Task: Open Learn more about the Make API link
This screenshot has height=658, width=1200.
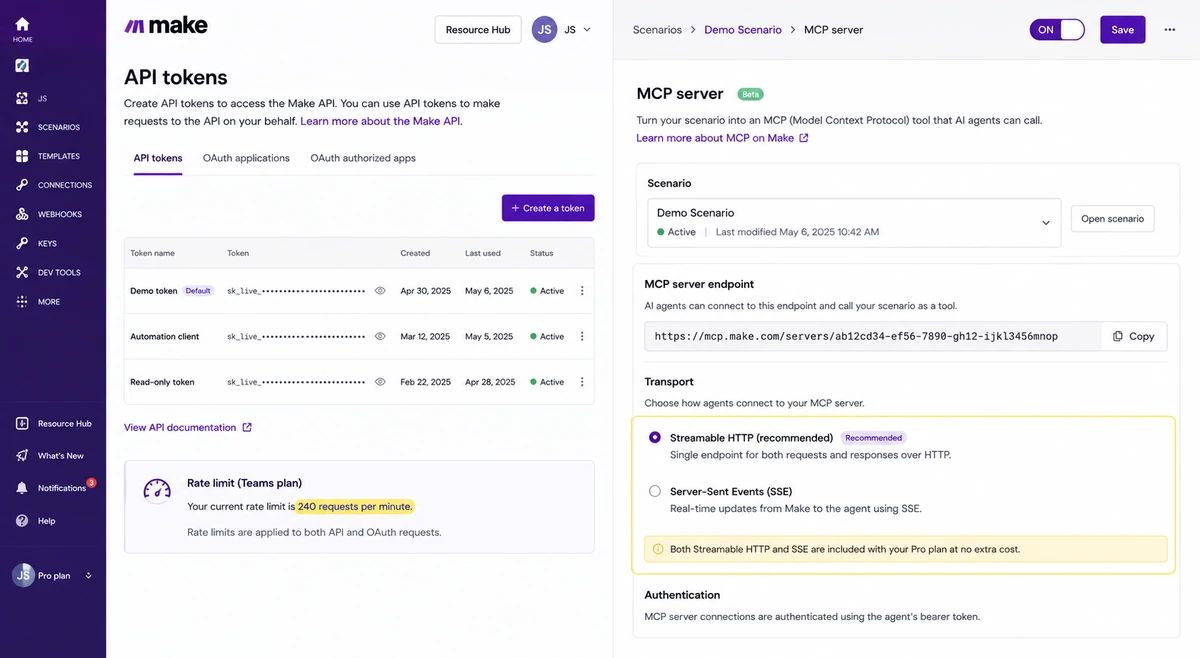Action: point(381,121)
